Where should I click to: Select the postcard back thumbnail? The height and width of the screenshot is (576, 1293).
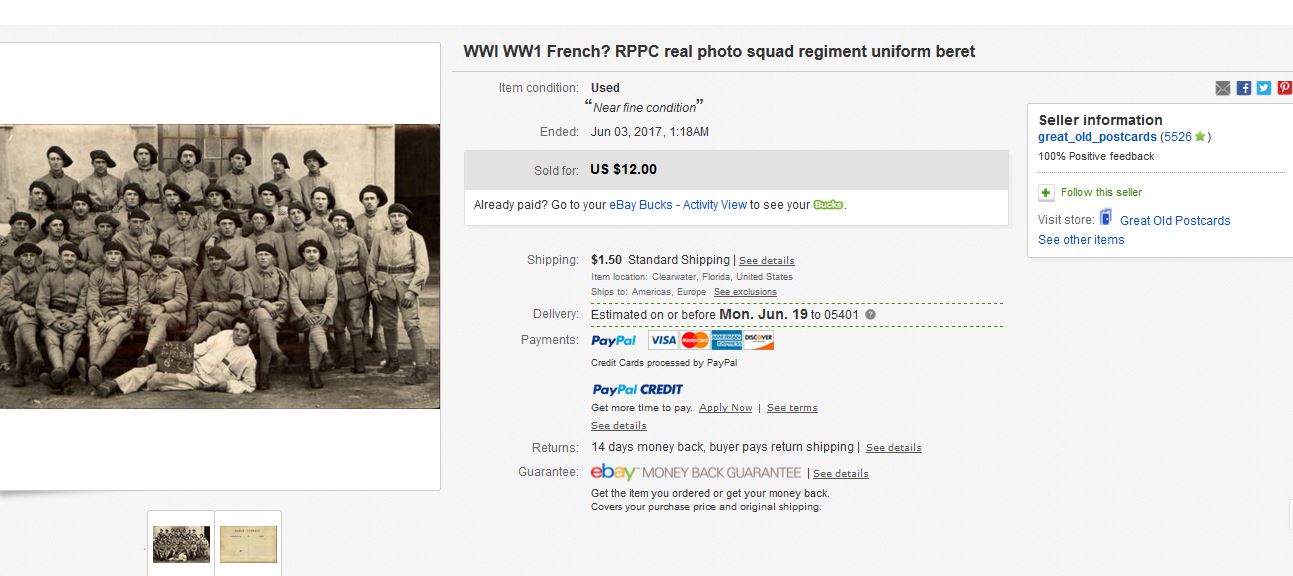tap(248, 544)
